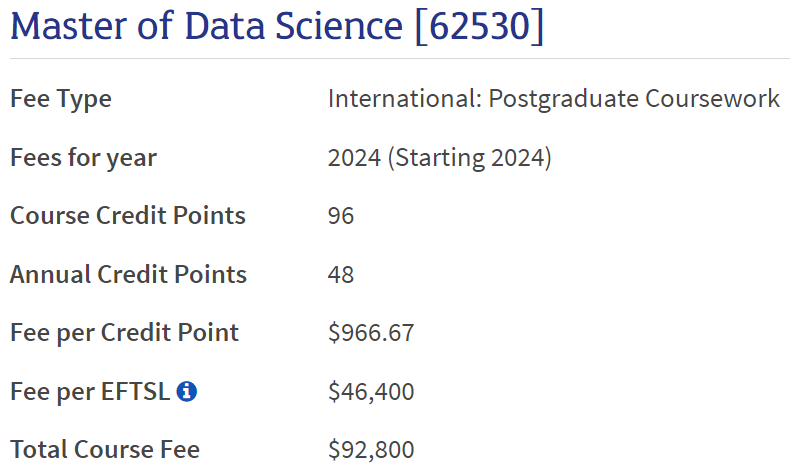This screenshot has width=790, height=474.
Task: Select the $92,800 total fee value
Action: point(371,449)
